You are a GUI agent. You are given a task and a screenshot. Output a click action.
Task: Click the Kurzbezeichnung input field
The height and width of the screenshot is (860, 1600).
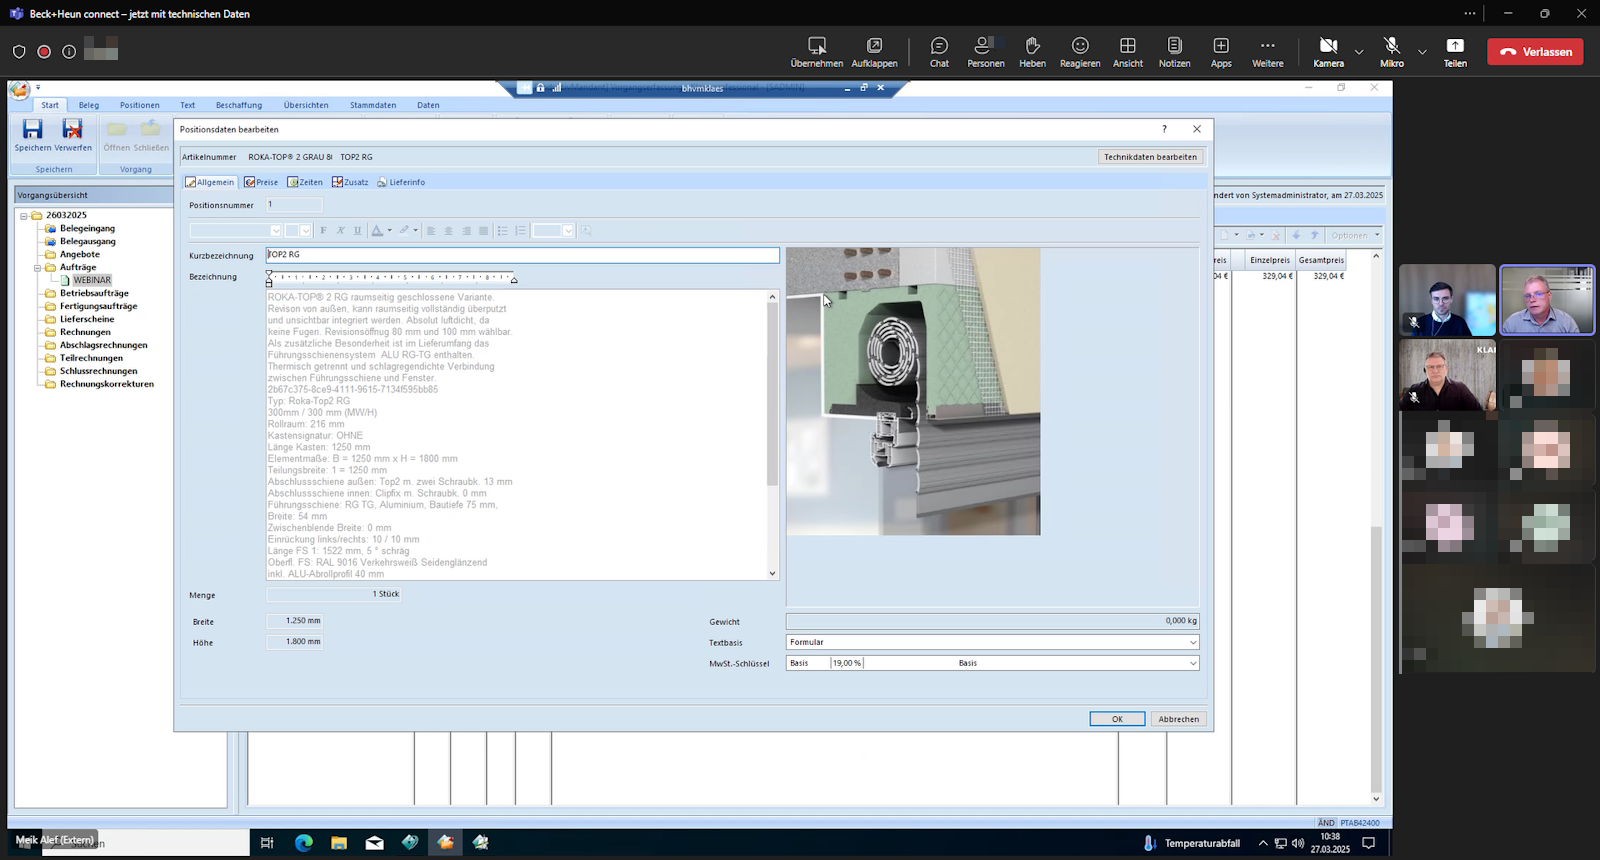pos(522,255)
